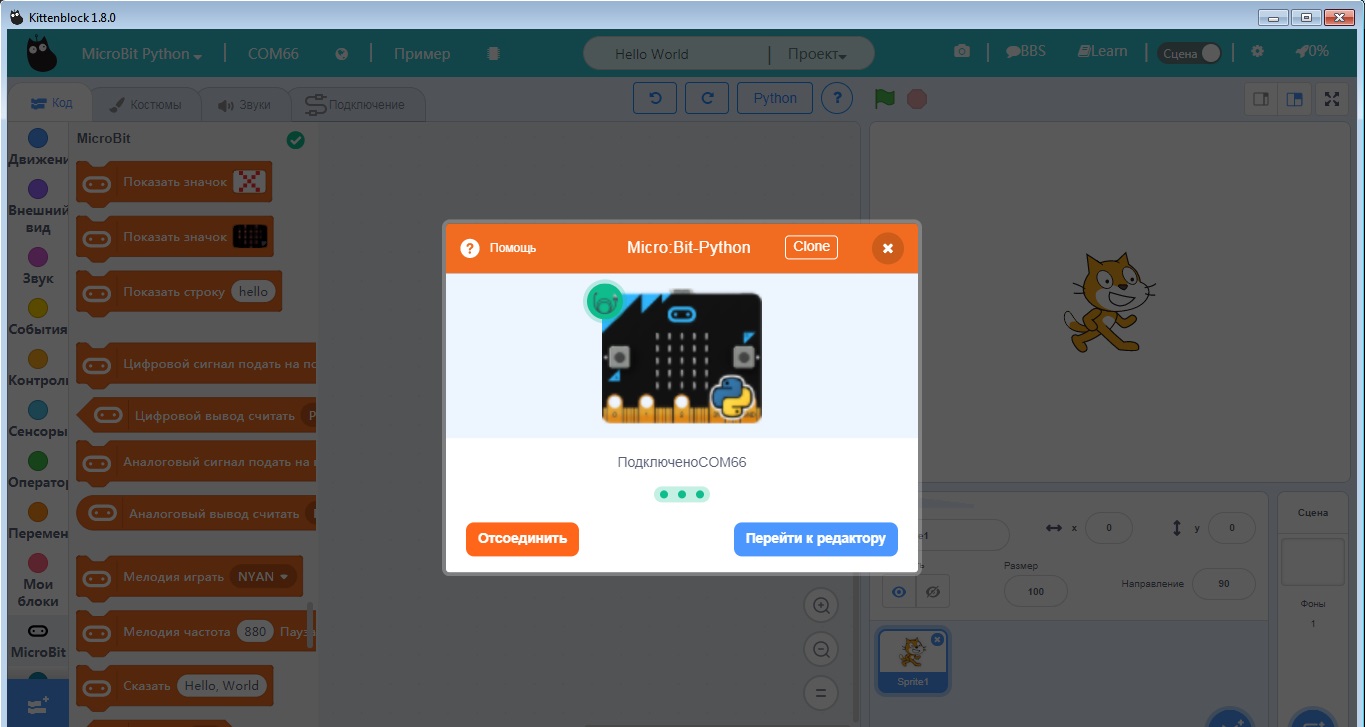Switch to the Код tab

coord(50,103)
